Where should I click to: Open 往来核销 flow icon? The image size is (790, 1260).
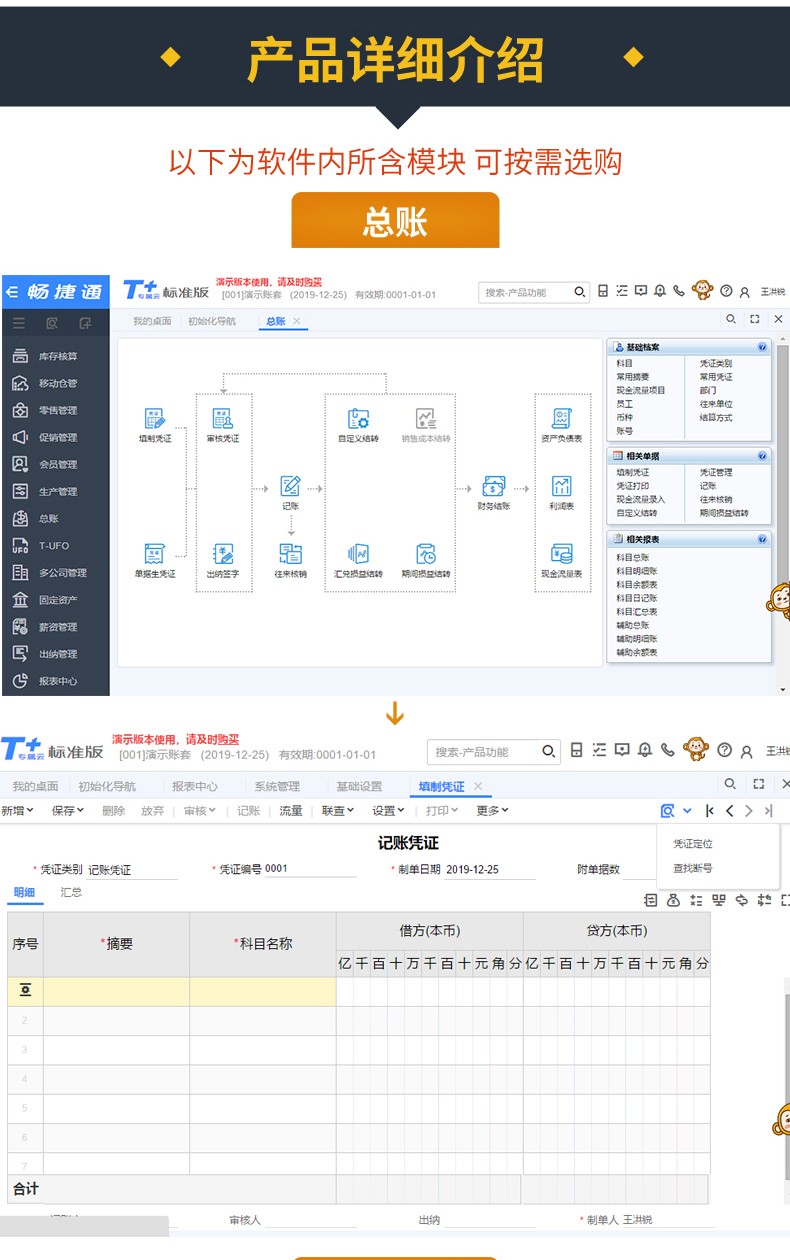tap(290, 553)
